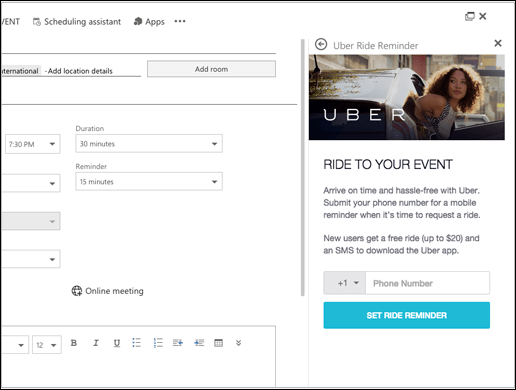Add an Online meeting
The image size is (516, 390).
click(108, 291)
